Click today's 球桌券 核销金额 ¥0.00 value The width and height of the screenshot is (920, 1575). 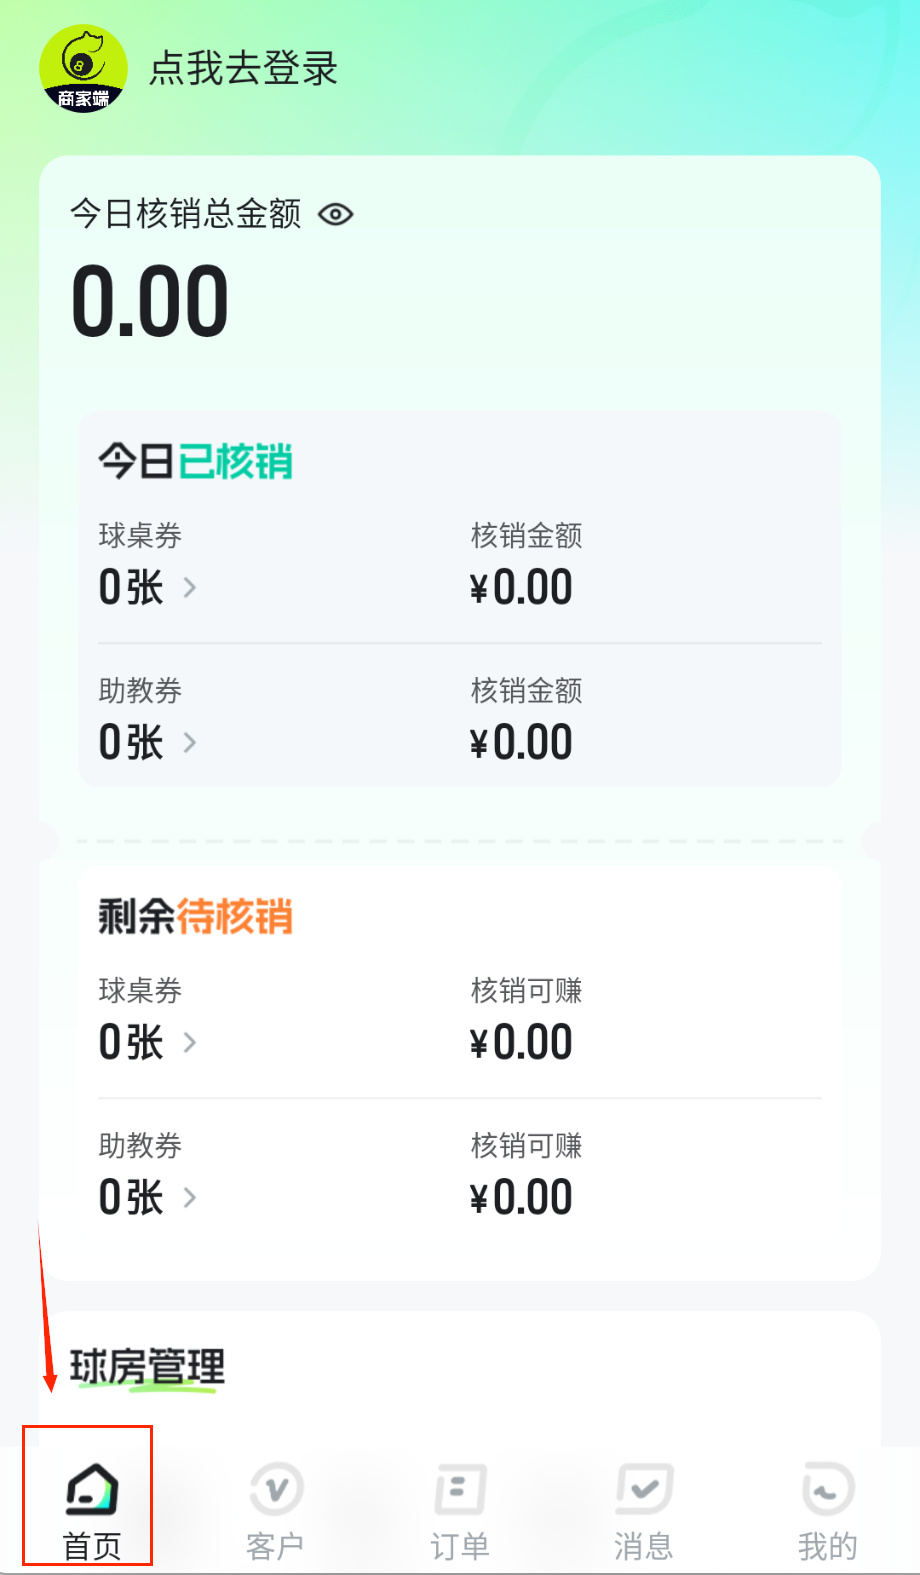pos(521,588)
